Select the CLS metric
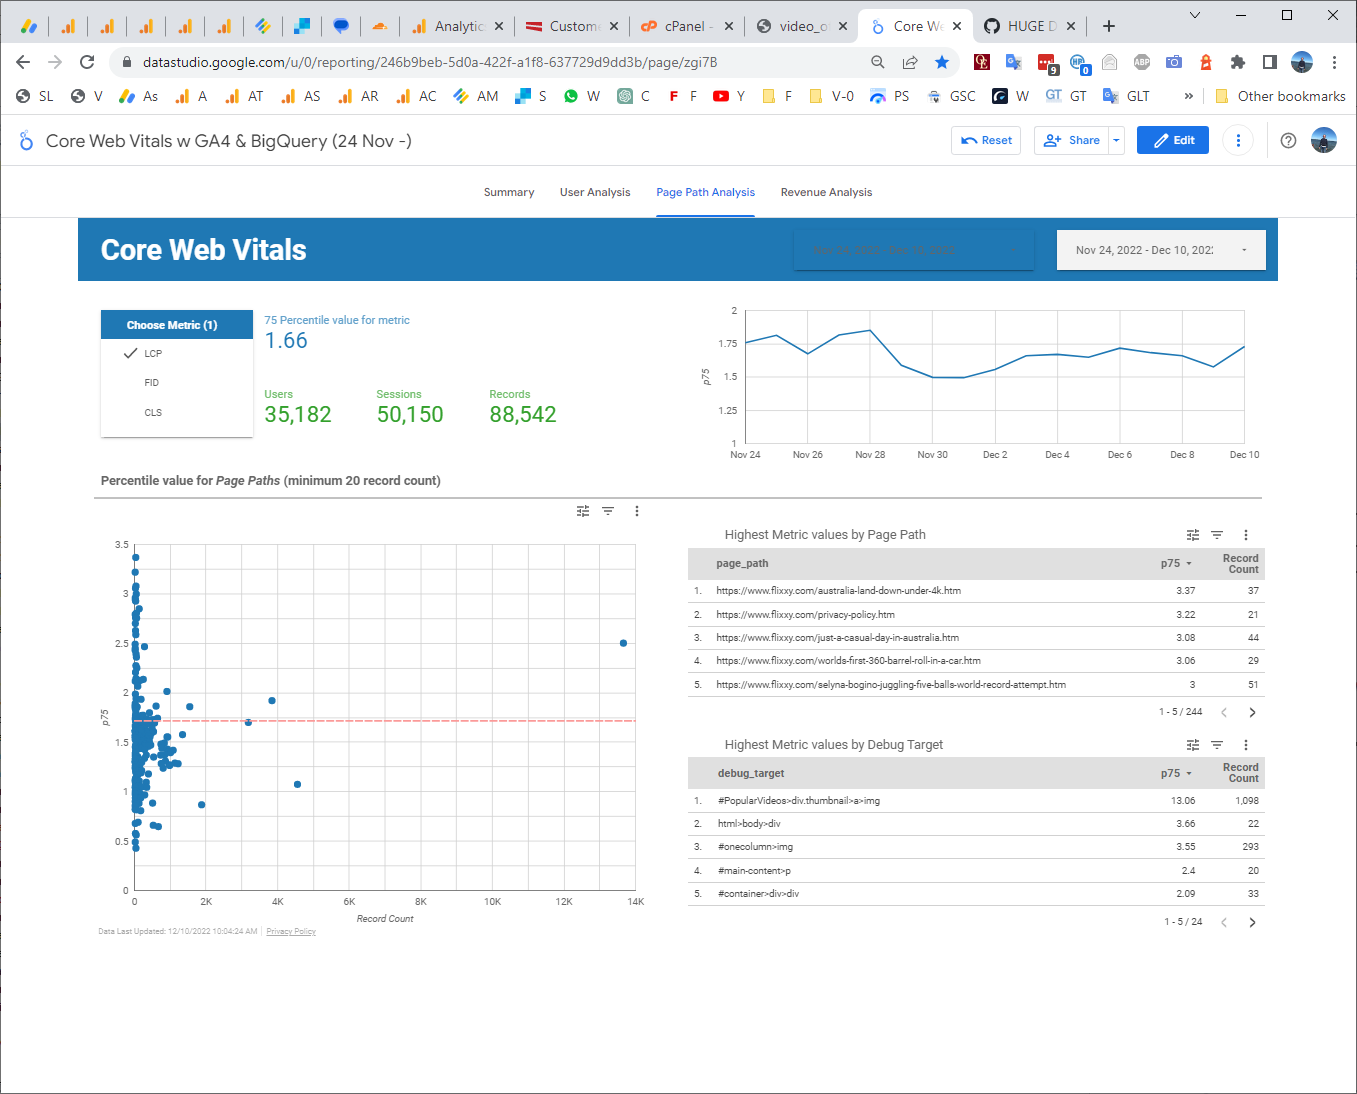 coord(153,412)
